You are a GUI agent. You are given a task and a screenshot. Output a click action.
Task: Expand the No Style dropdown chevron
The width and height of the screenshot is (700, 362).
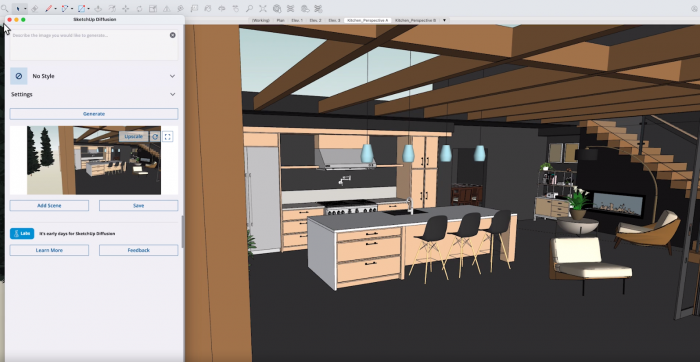pyautogui.click(x=172, y=76)
